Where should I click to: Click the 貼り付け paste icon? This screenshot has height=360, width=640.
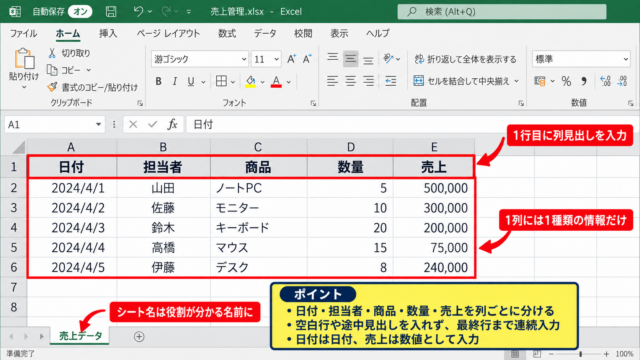pos(24,58)
